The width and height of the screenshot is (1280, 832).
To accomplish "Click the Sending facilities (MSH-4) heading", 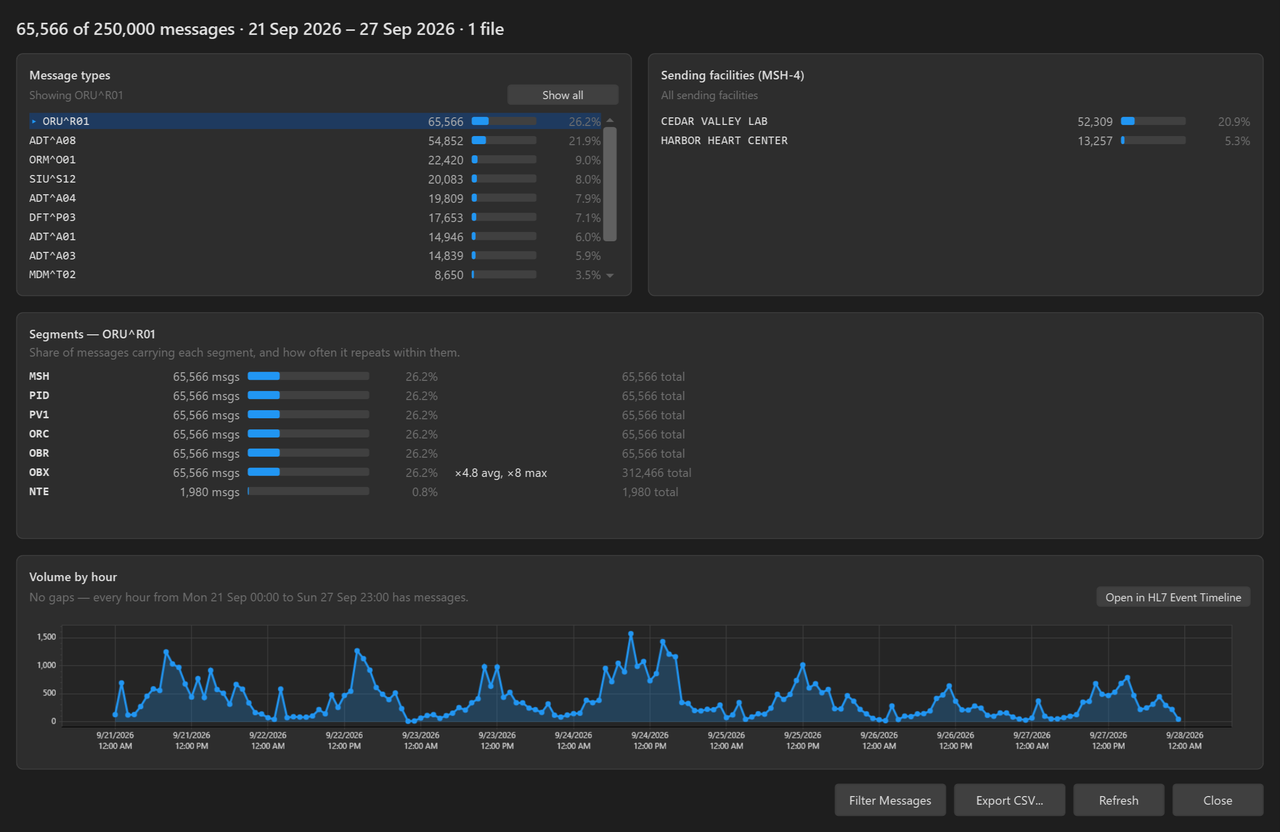I will click(732, 75).
